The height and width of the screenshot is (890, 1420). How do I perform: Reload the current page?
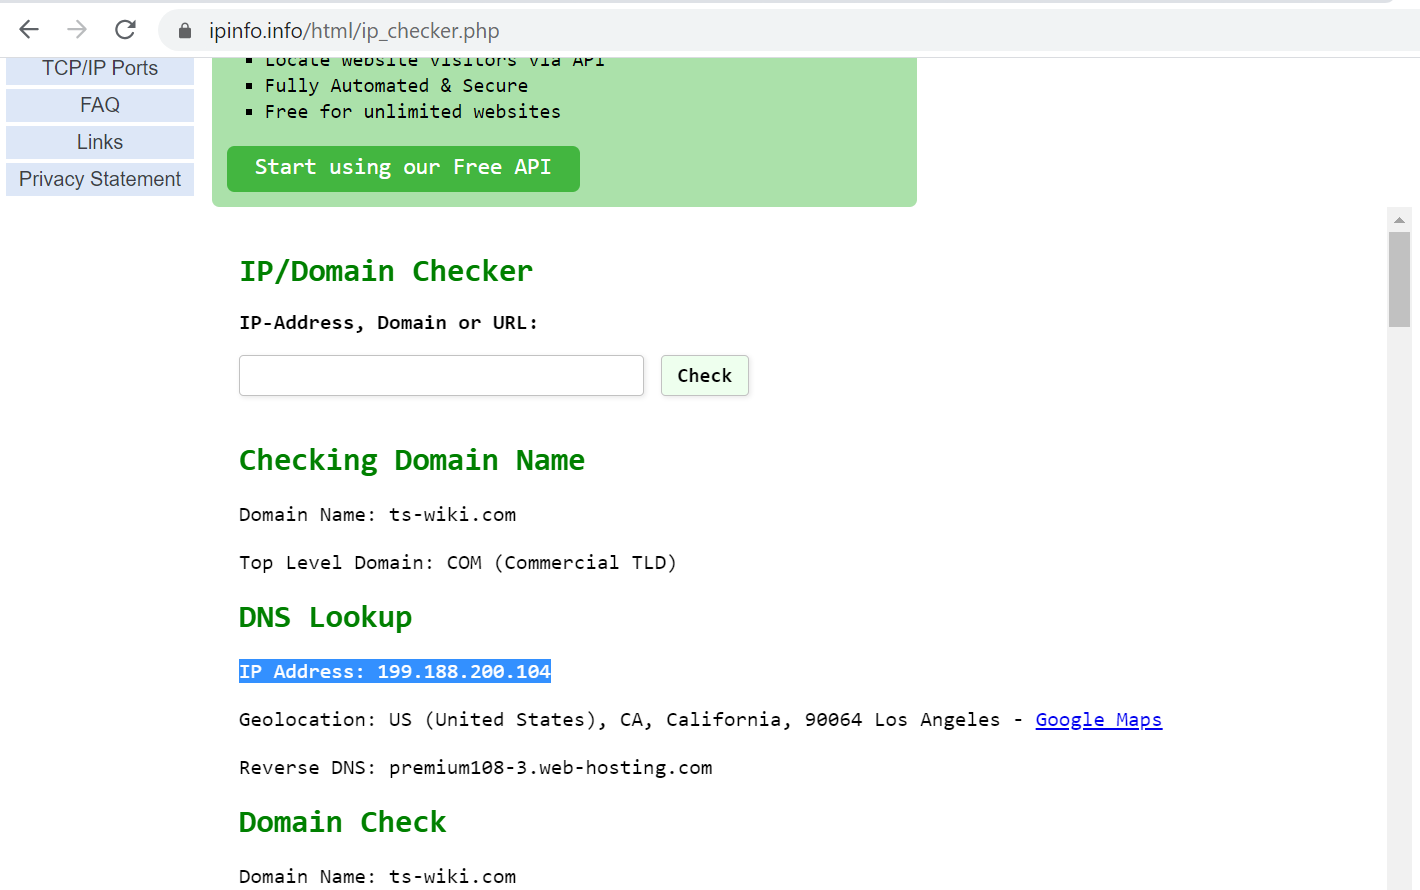pos(125,30)
